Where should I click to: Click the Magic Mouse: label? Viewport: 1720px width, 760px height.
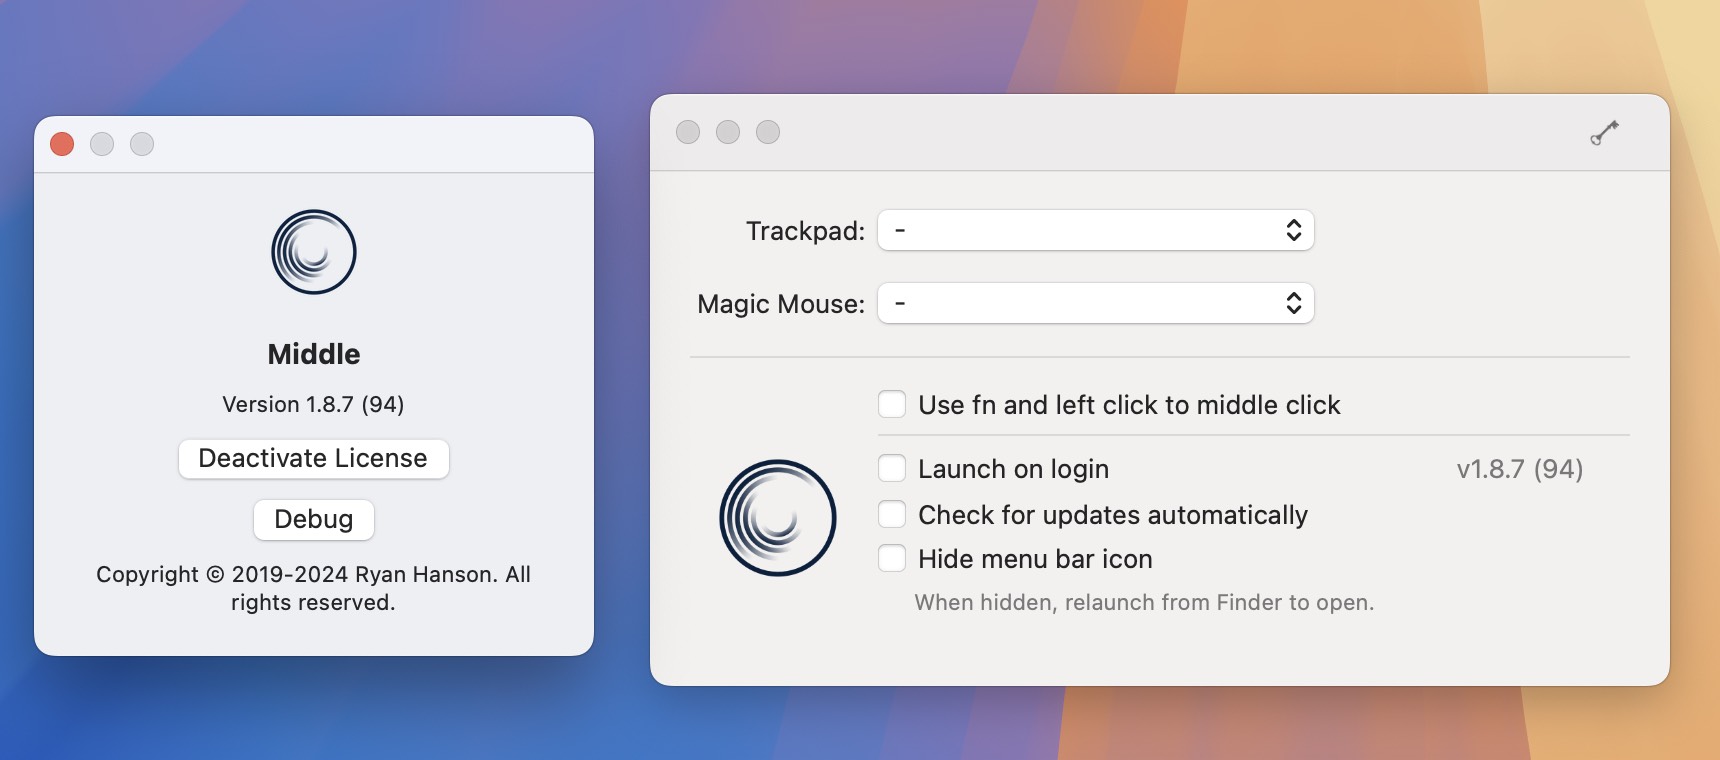(782, 304)
